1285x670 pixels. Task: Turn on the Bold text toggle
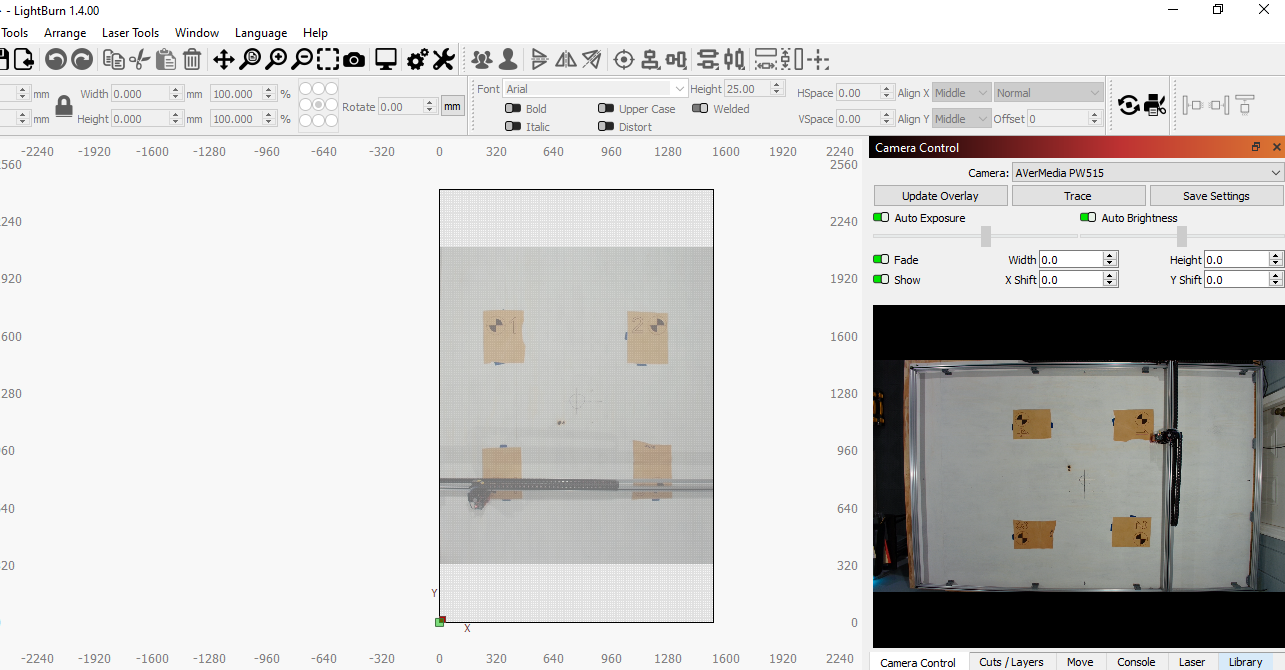pyautogui.click(x=513, y=109)
